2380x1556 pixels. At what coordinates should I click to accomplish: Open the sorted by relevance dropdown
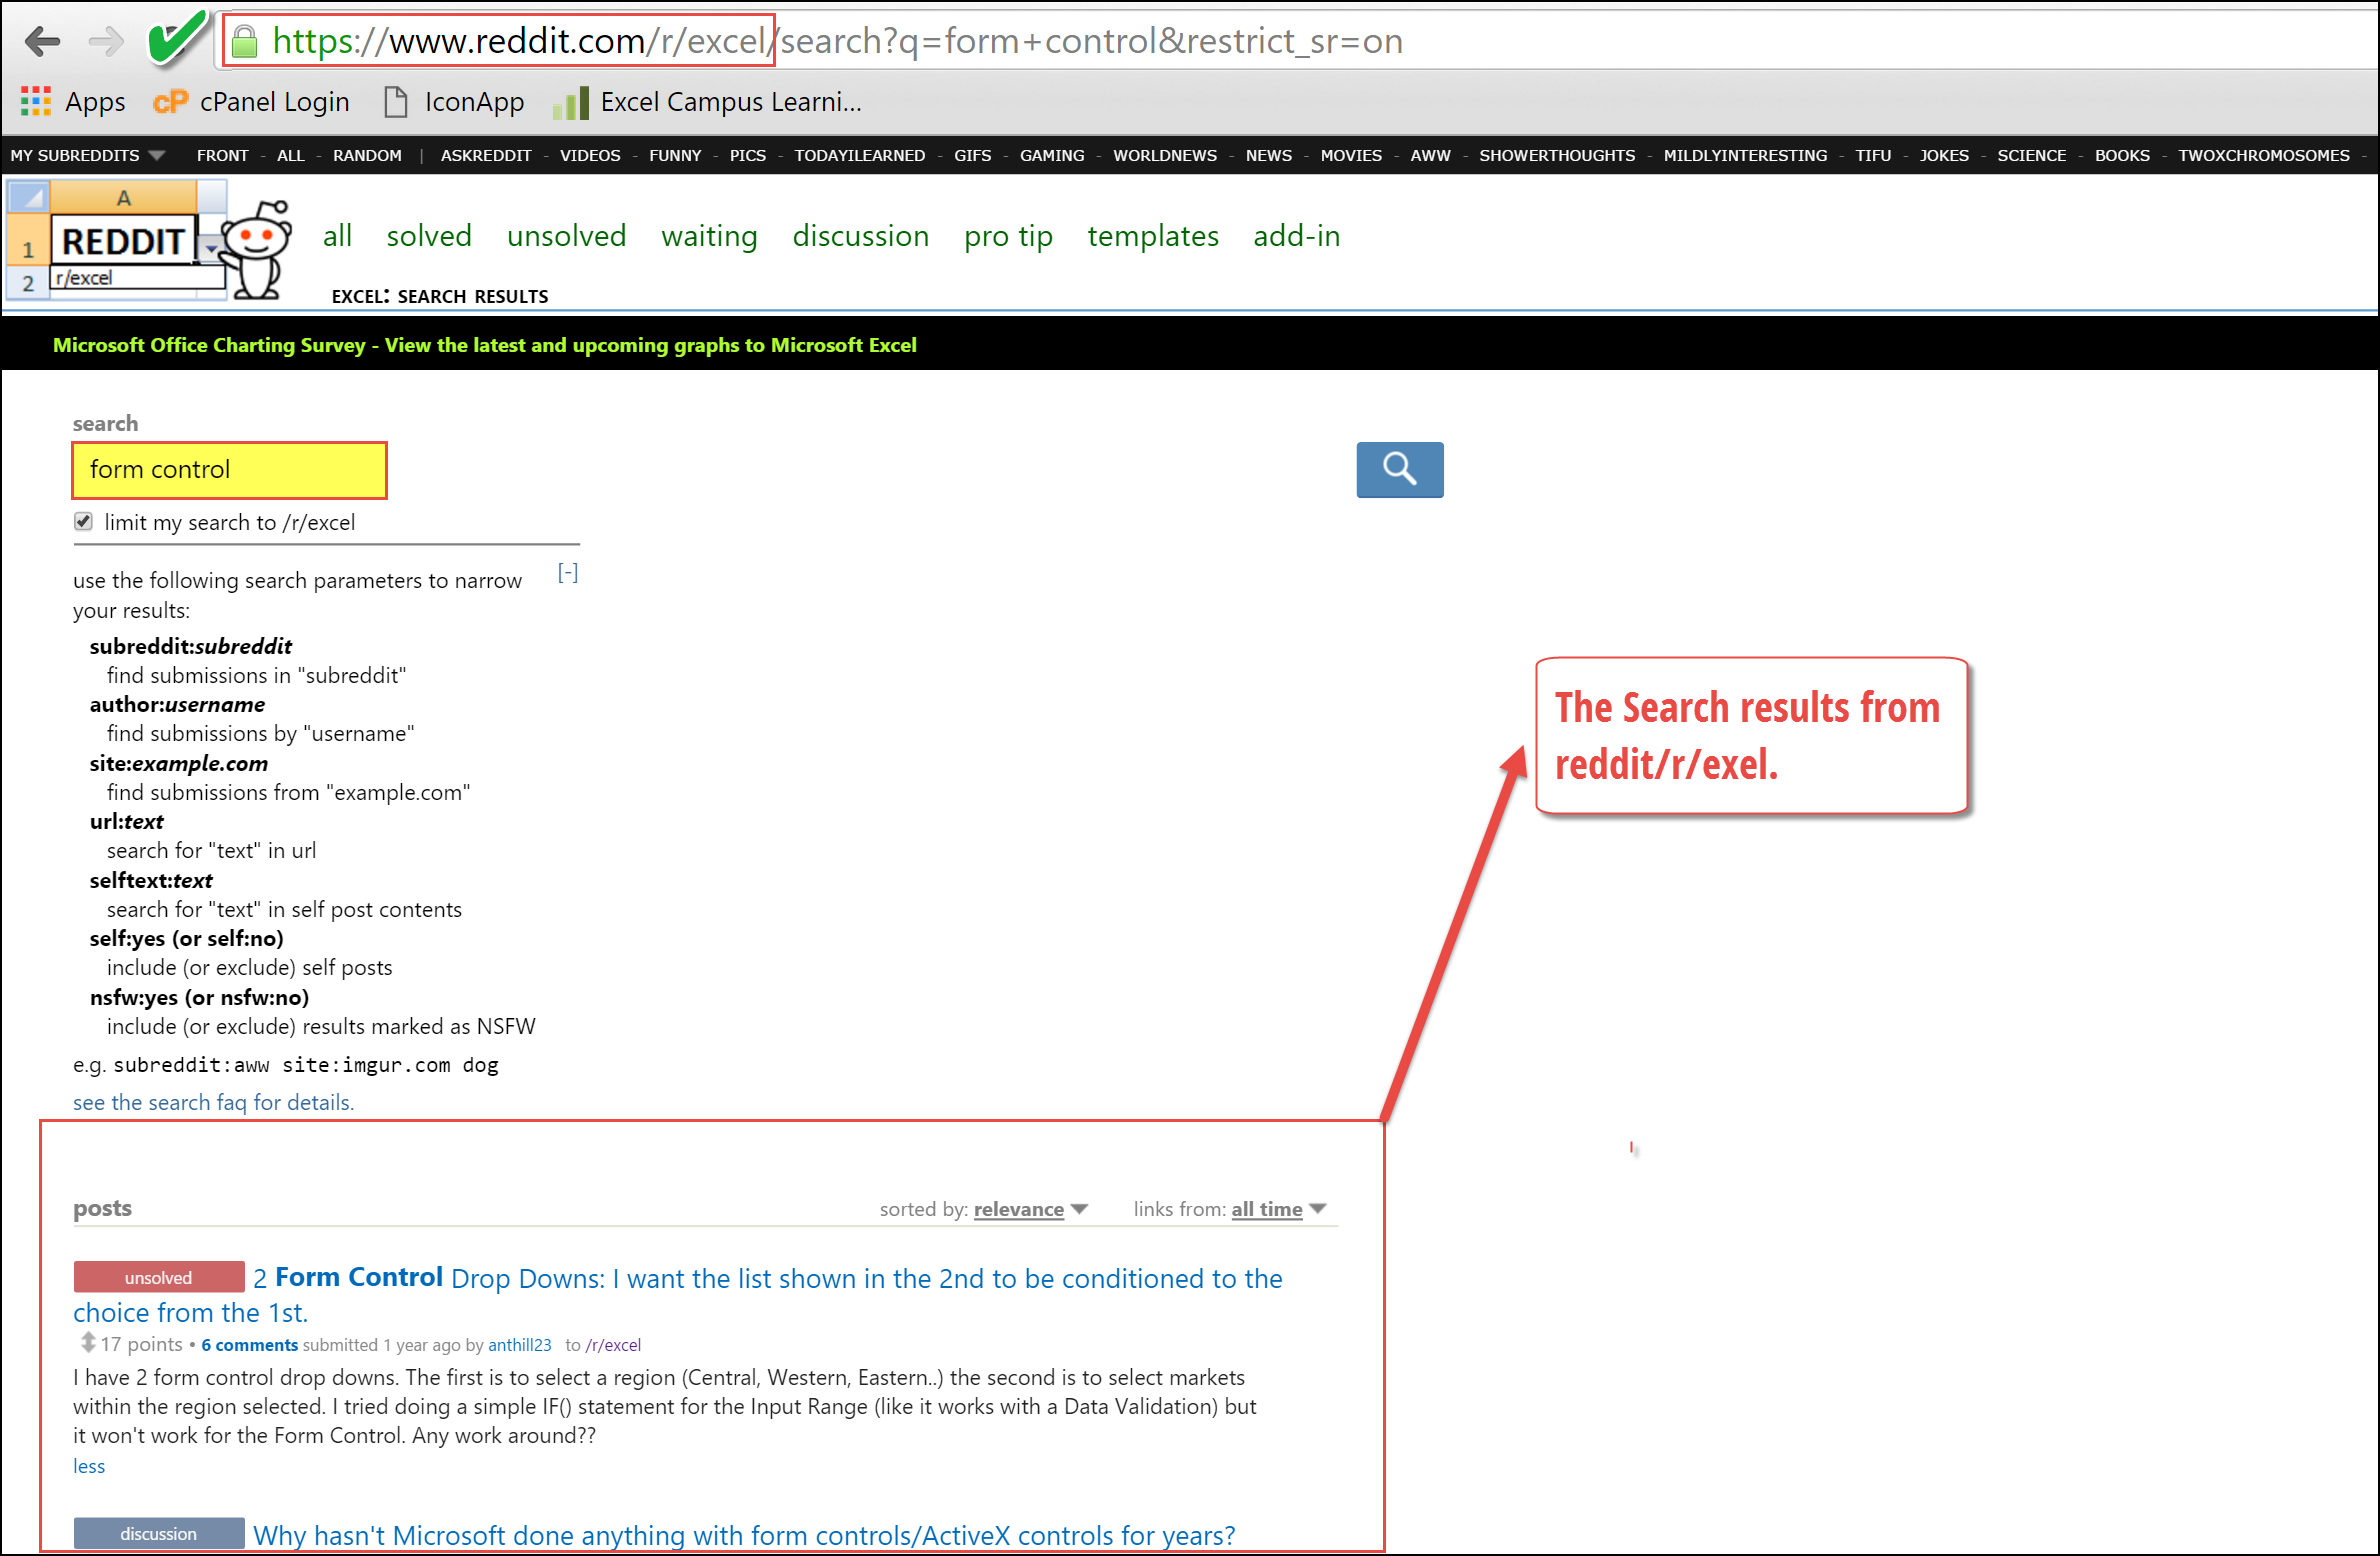1030,1209
